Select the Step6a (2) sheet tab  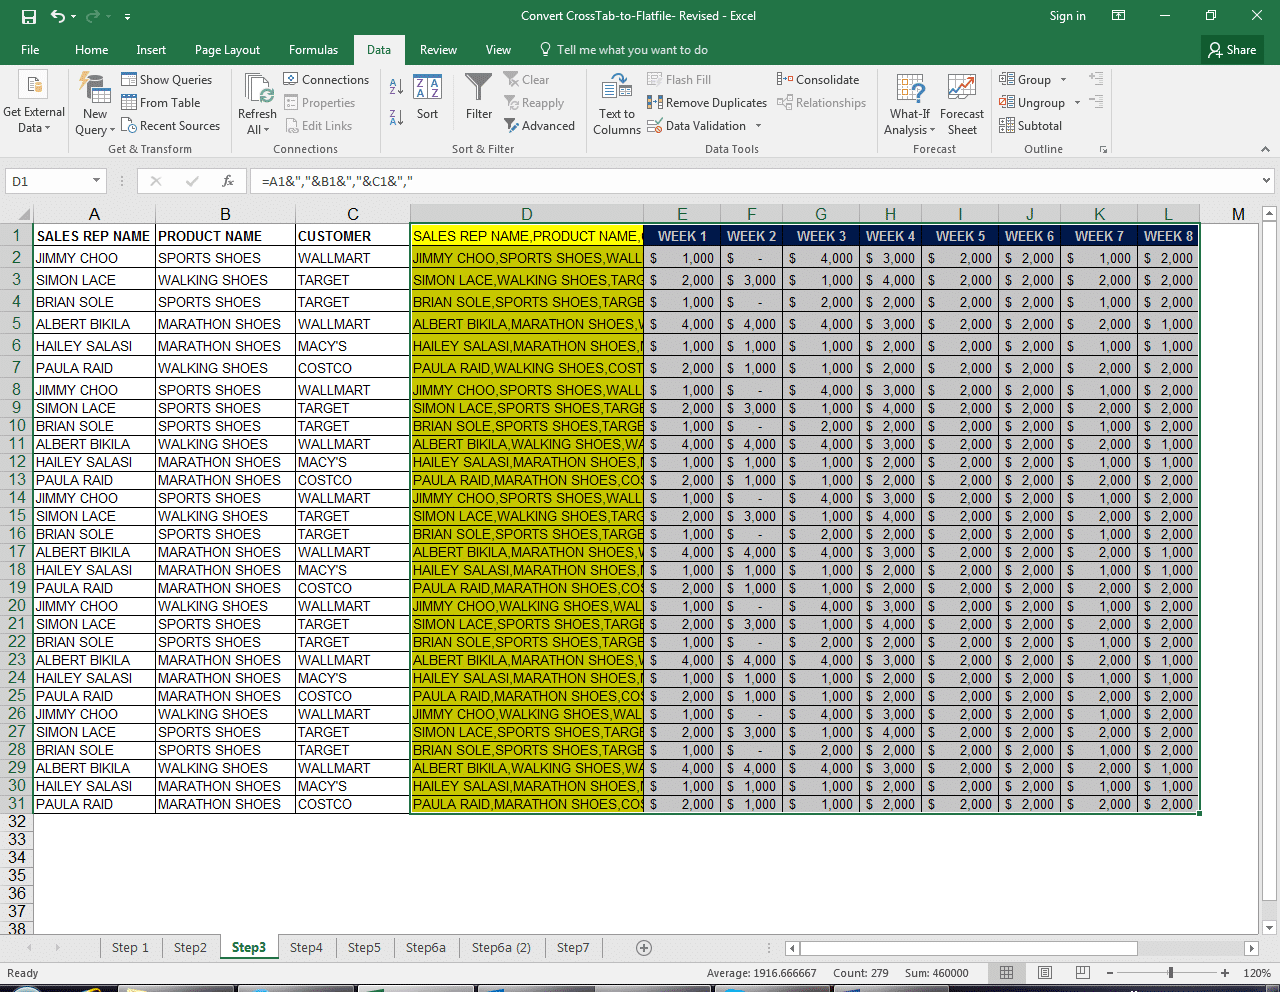(501, 948)
